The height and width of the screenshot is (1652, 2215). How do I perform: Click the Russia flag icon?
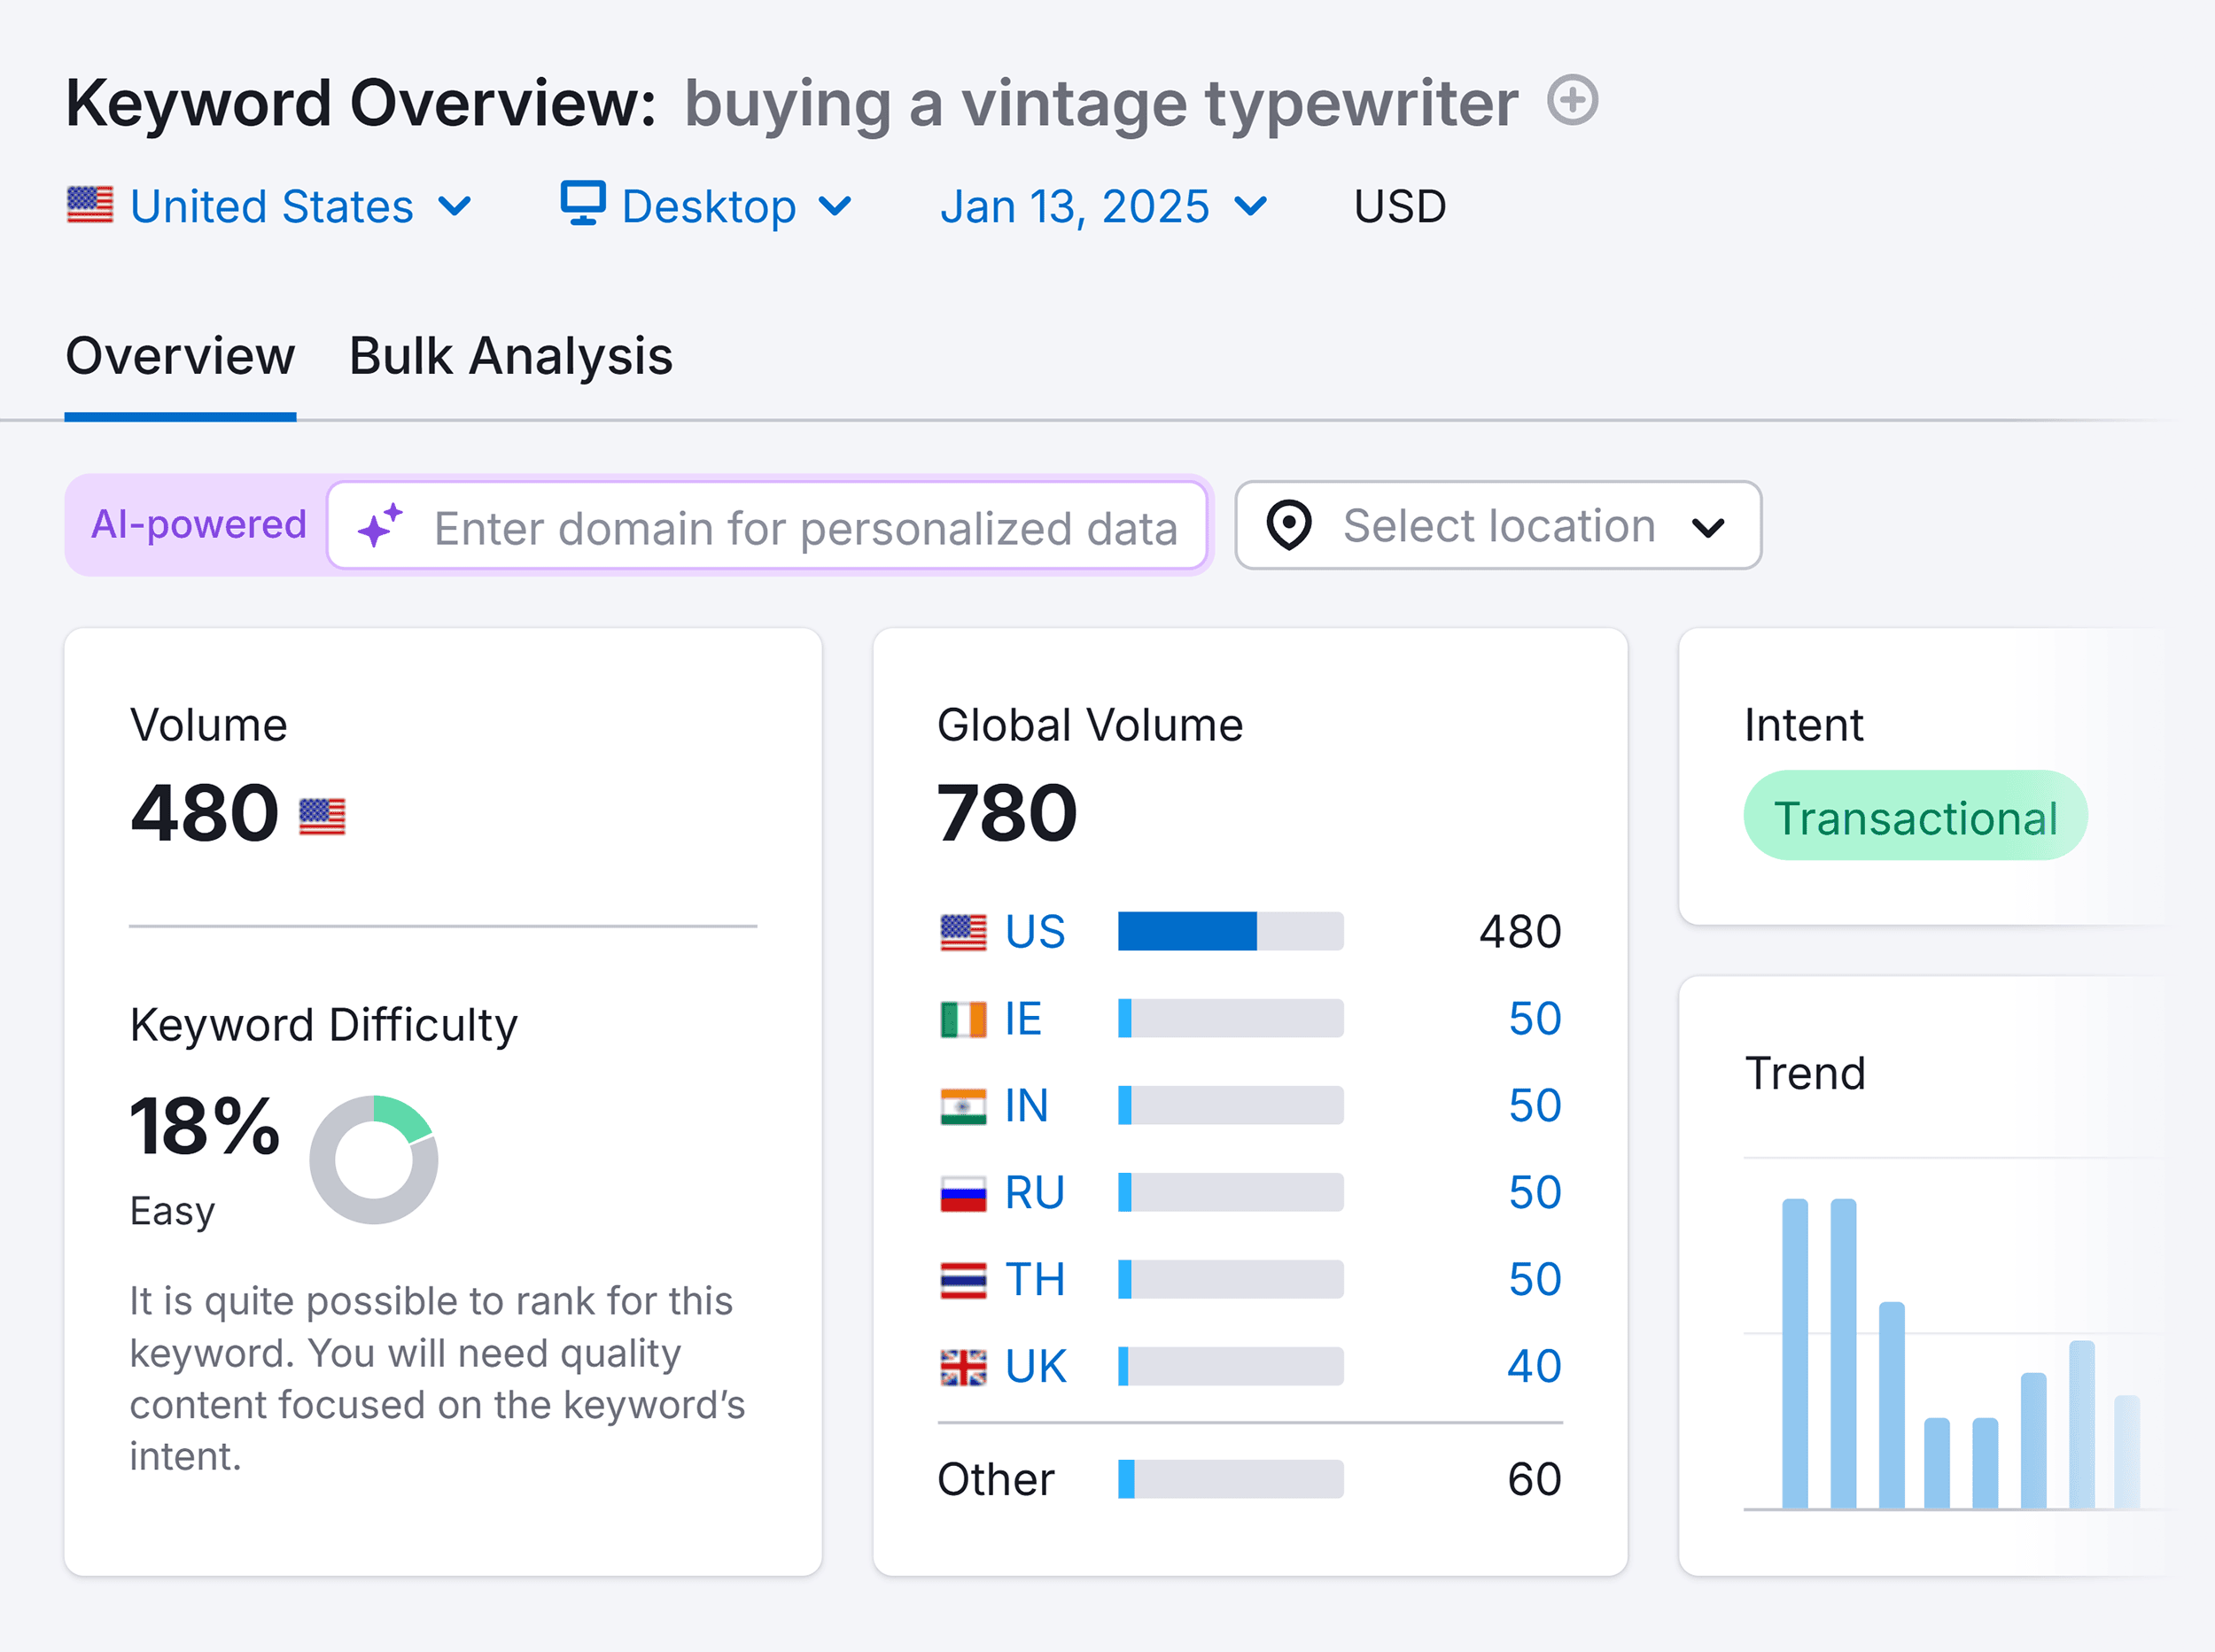tap(963, 1193)
